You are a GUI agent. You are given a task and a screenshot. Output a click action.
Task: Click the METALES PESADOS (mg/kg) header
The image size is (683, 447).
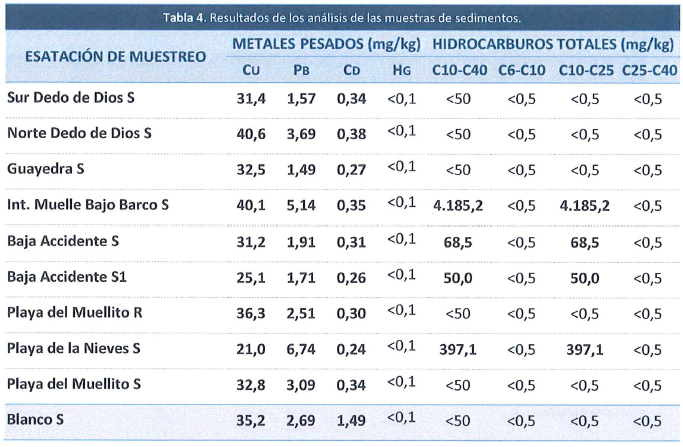pyautogui.click(x=326, y=44)
